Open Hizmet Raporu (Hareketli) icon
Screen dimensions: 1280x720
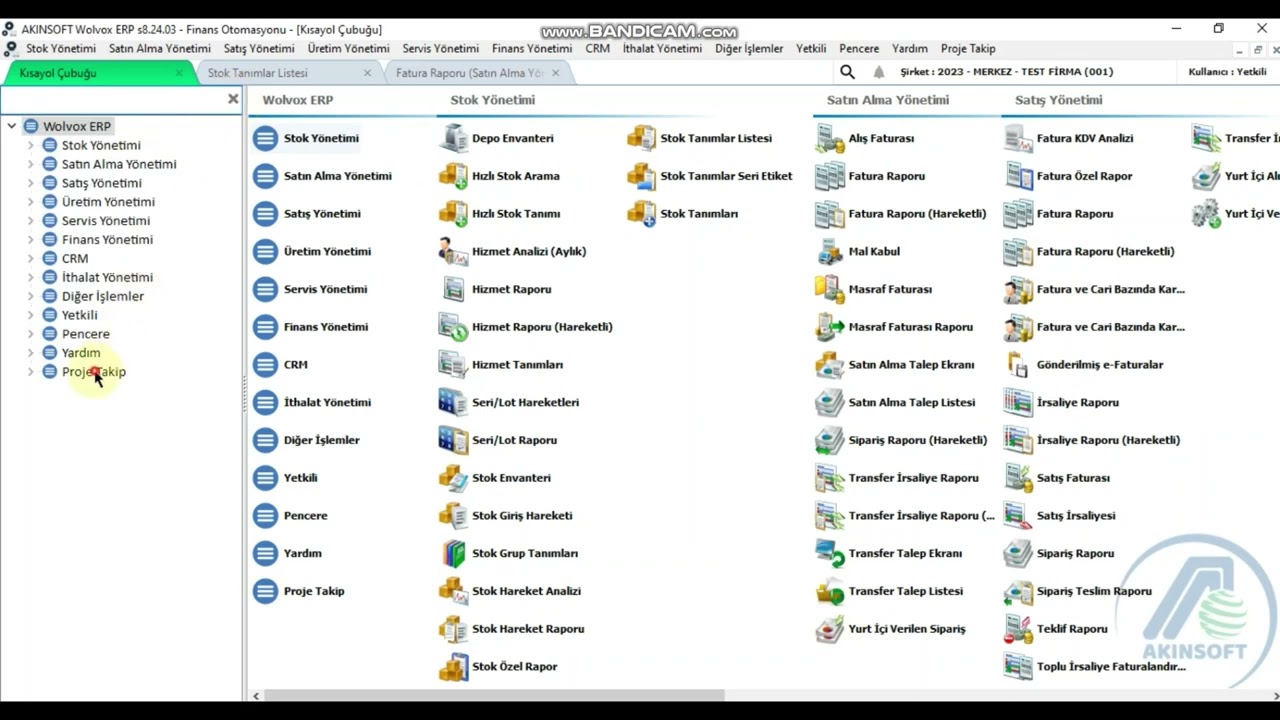pyautogui.click(x=454, y=327)
